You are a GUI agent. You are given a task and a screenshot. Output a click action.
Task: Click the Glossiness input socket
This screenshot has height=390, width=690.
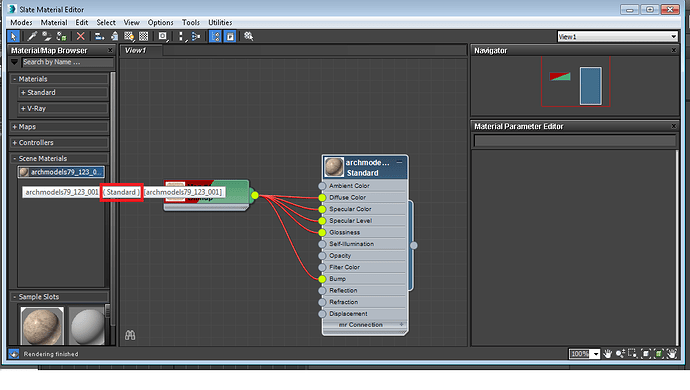click(x=322, y=232)
